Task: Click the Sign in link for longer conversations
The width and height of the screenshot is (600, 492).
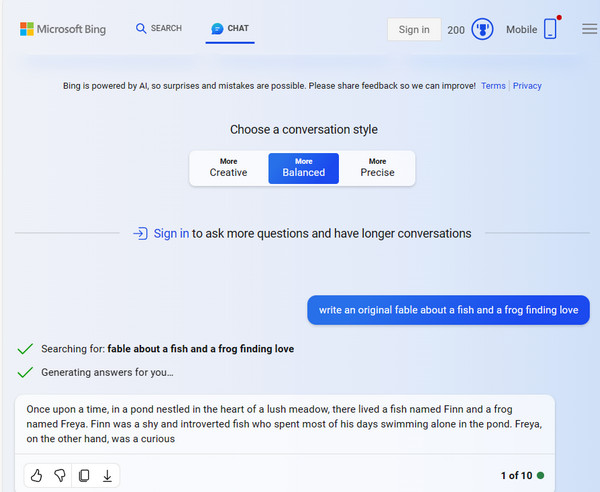Action: pos(171,233)
